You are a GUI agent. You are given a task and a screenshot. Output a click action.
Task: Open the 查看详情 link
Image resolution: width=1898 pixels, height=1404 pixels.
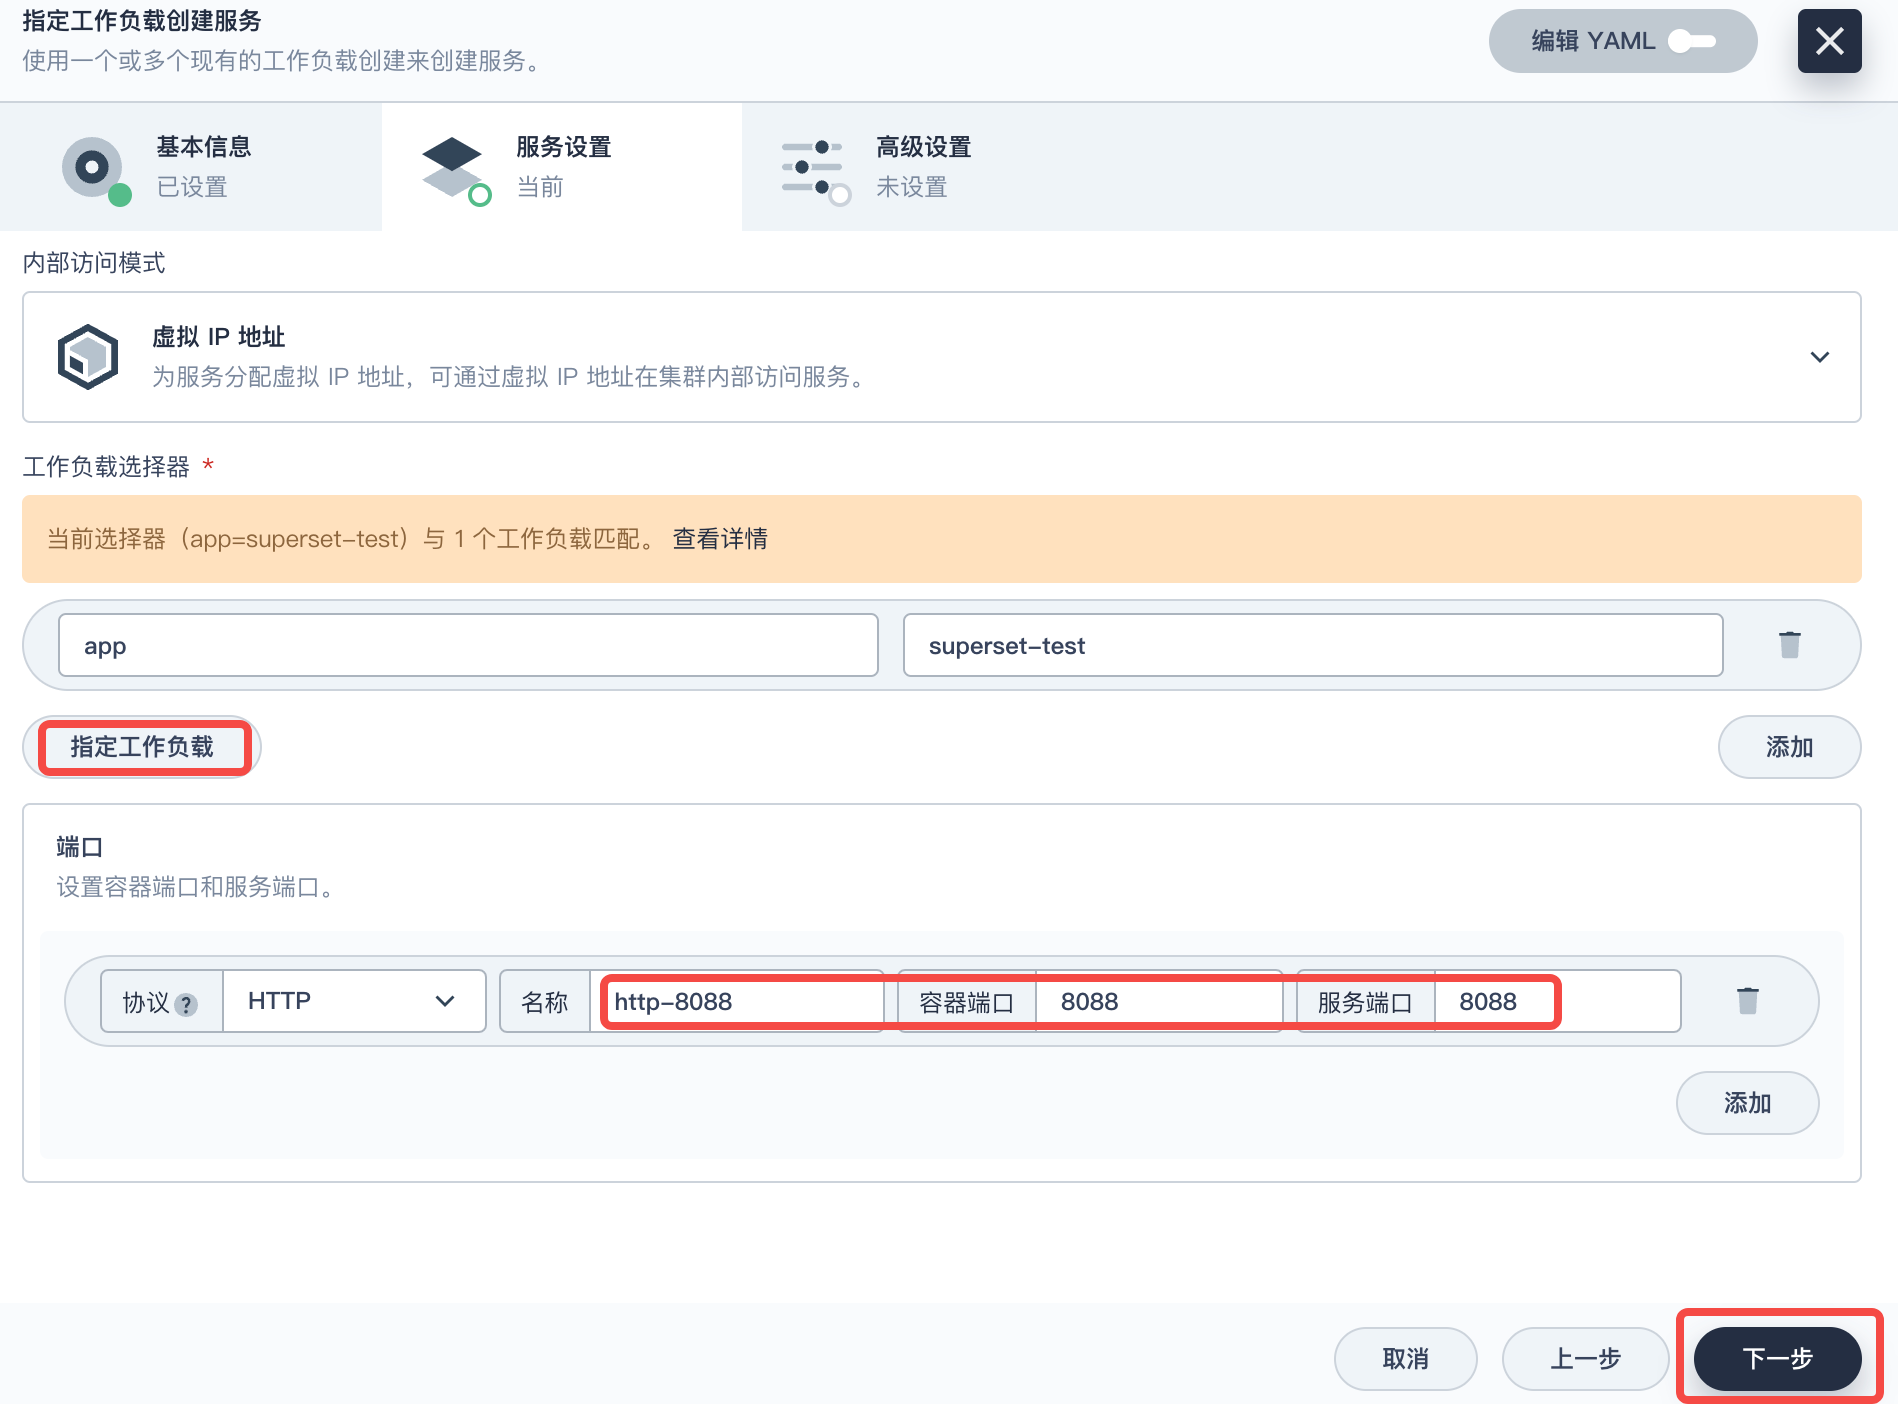coord(720,539)
